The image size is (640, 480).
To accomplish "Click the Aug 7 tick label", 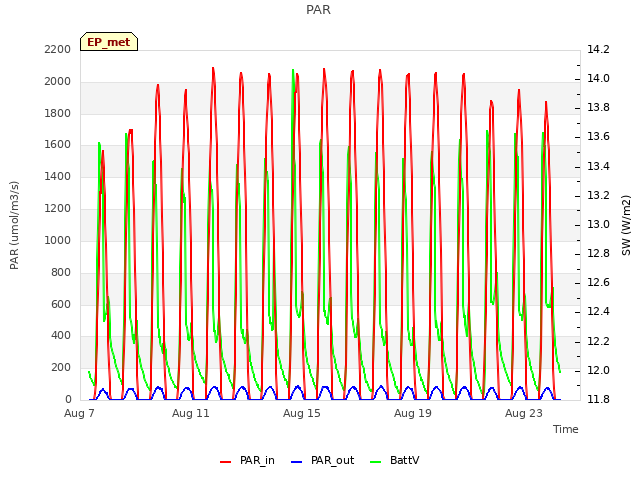I will pyautogui.click(x=79, y=413).
